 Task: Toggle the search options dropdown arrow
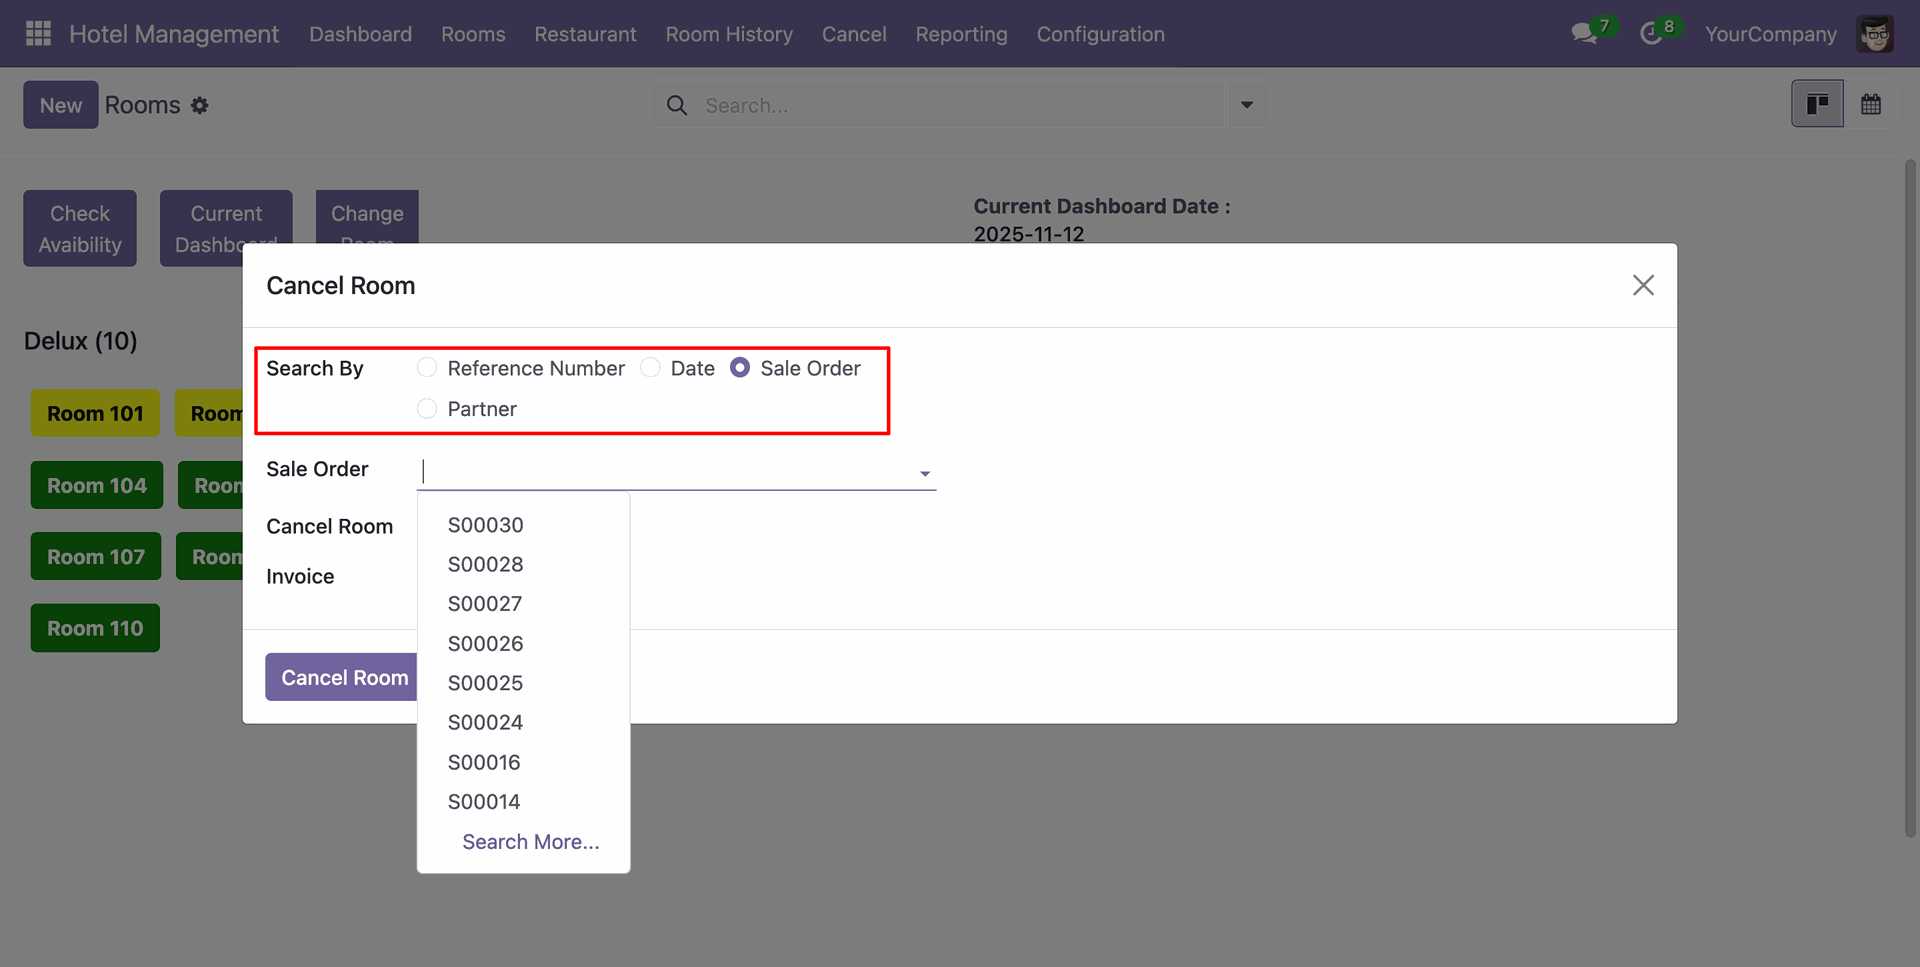[x=1246, y=105]
